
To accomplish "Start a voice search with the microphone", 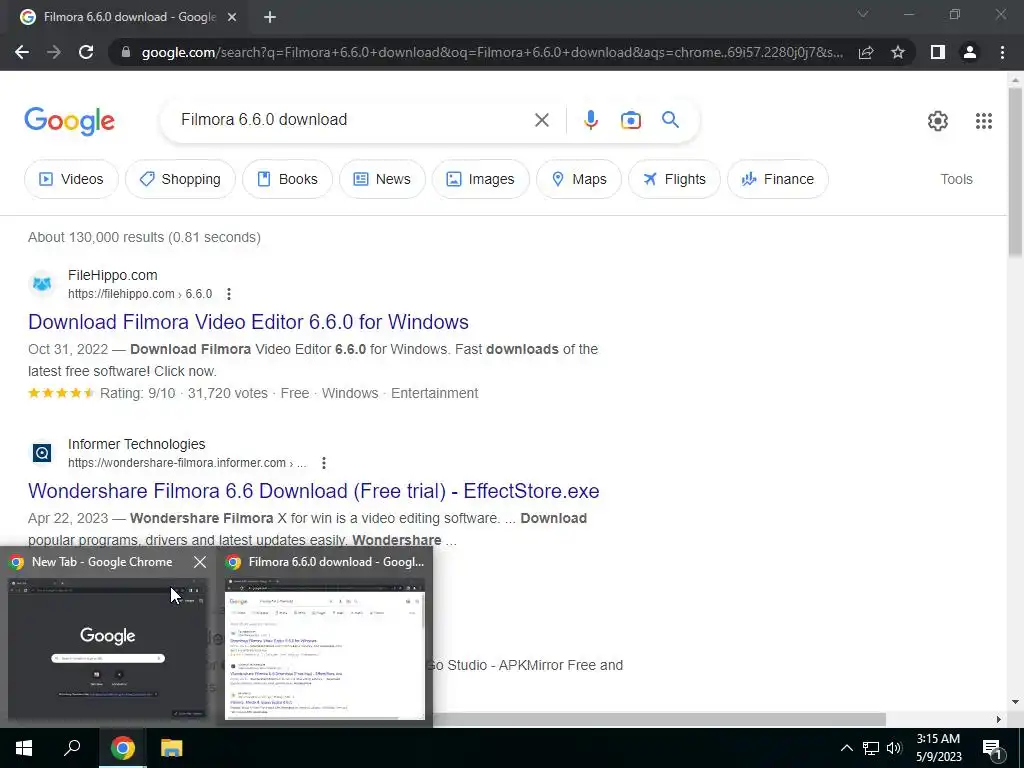I will coord(590,120).
